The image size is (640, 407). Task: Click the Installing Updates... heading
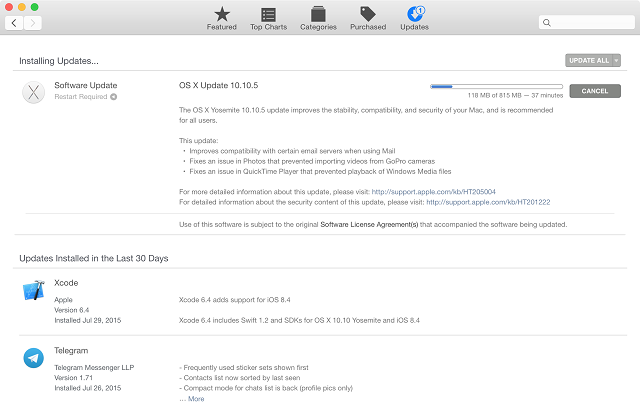[x=59, y=61]
